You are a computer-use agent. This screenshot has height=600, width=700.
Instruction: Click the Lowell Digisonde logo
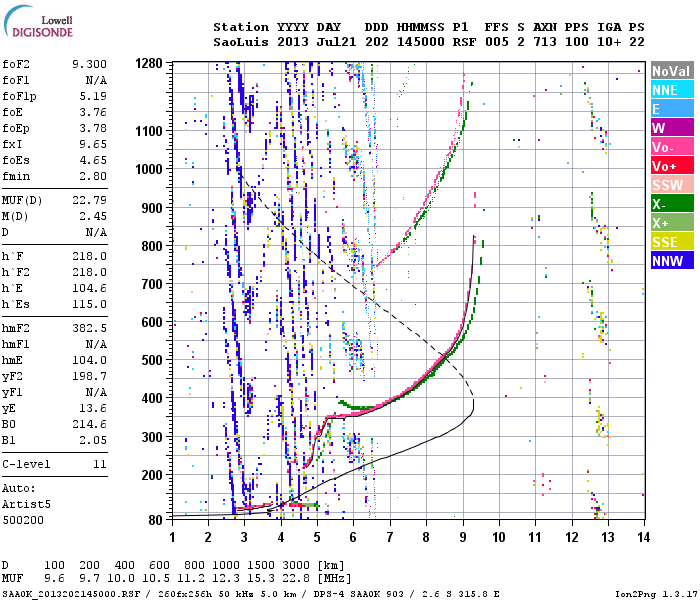(x=38, y=21)
